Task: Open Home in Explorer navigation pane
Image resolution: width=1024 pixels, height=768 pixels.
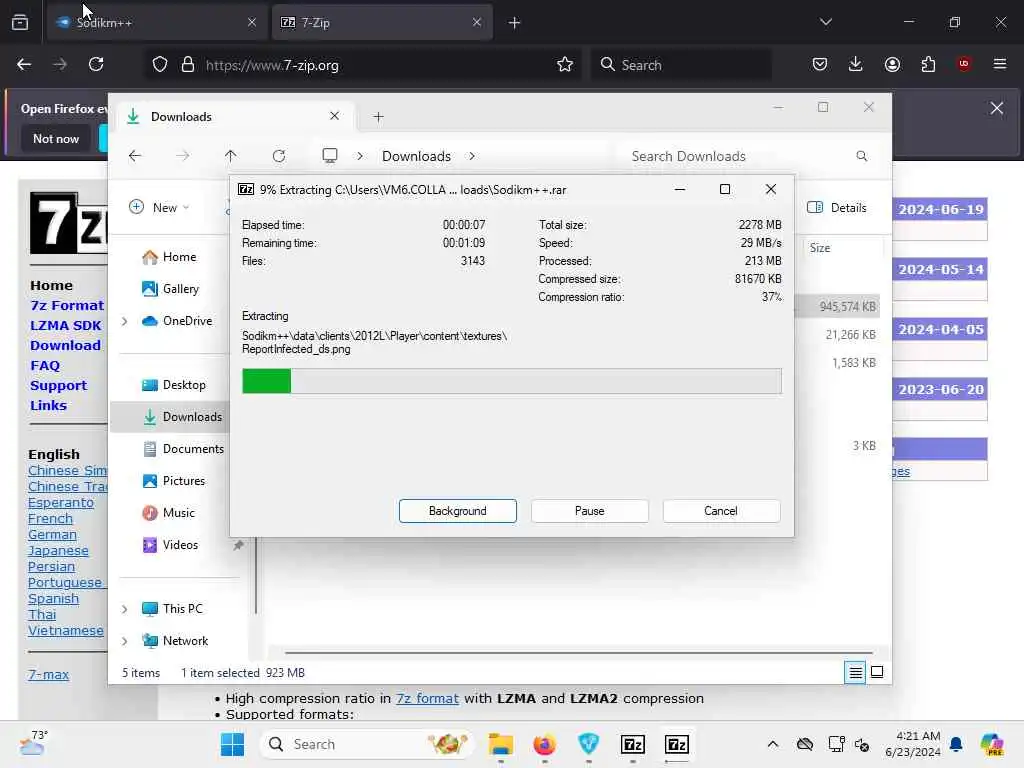Action: click(x=169, y=257)
